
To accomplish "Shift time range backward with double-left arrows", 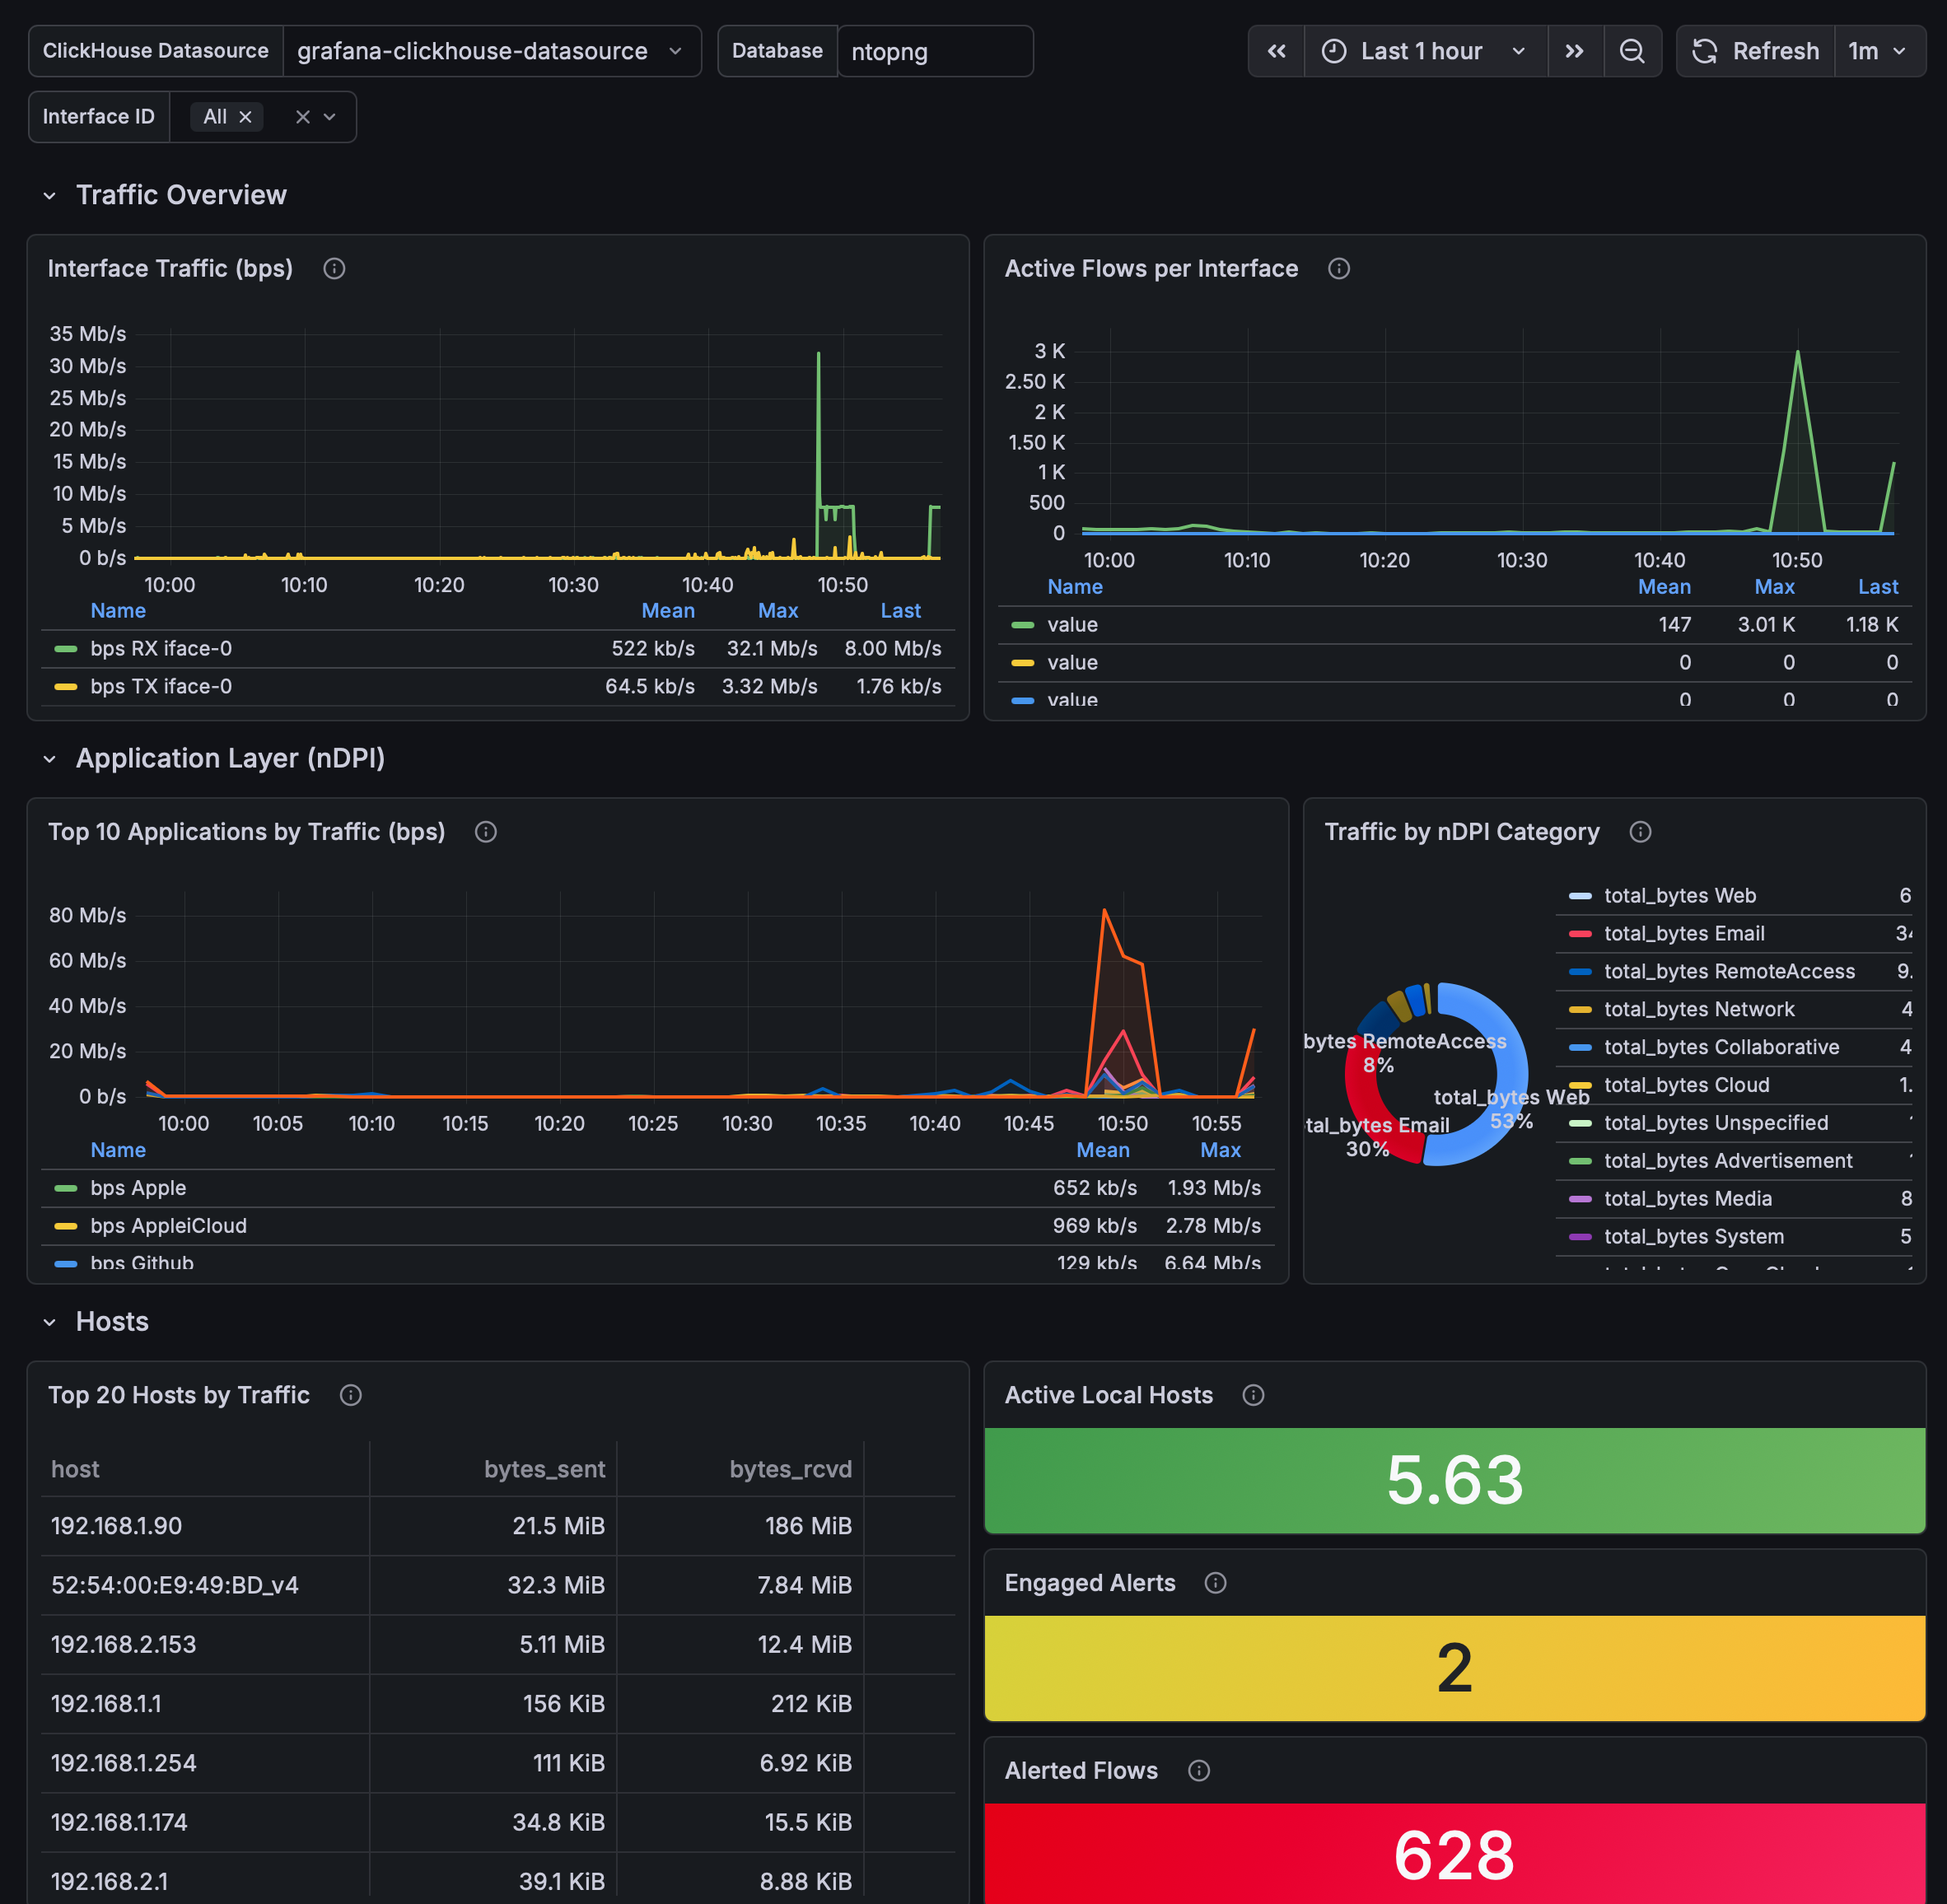I will click(1276, 51).
